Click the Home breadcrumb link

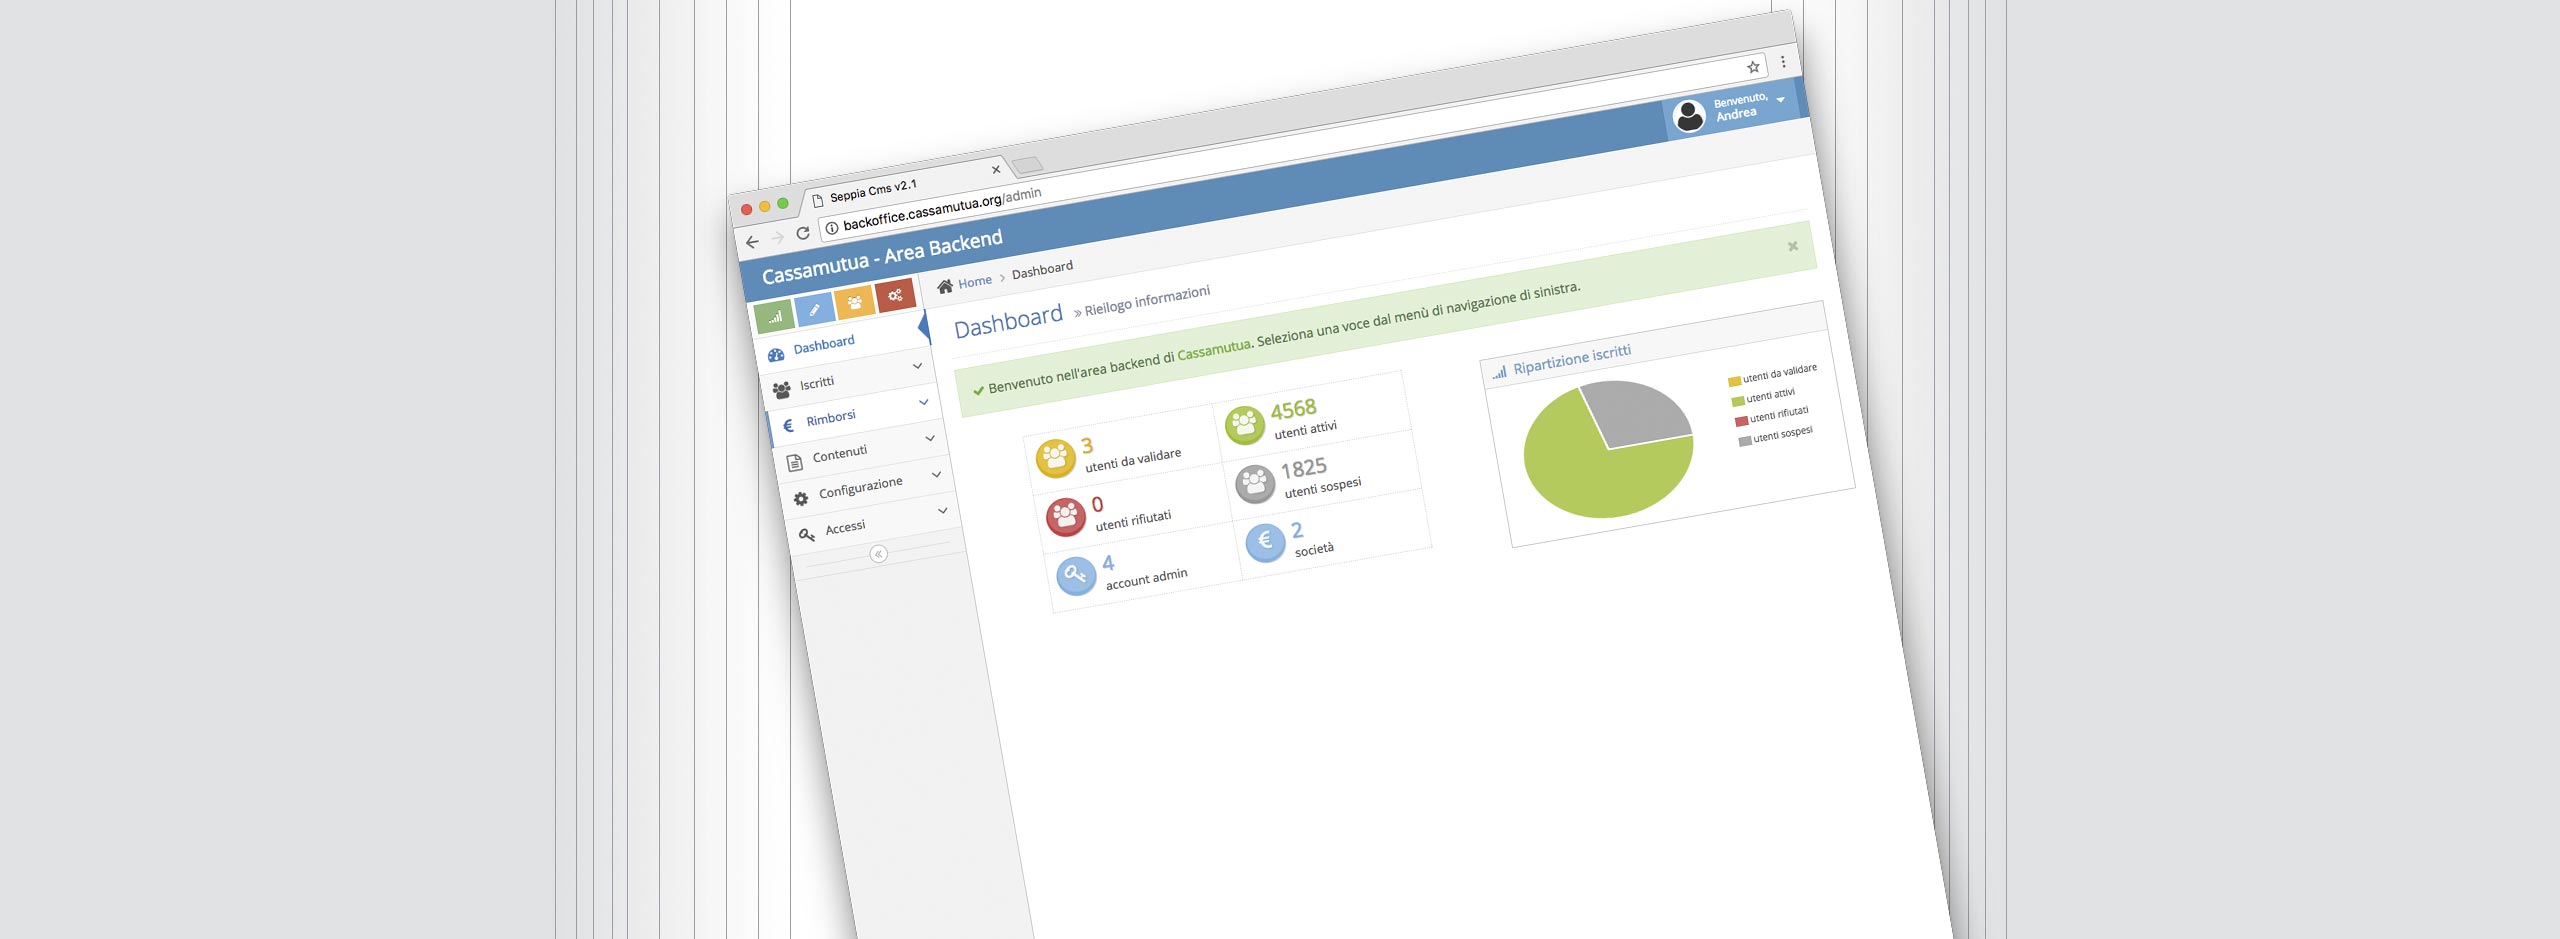click(975, 282)
